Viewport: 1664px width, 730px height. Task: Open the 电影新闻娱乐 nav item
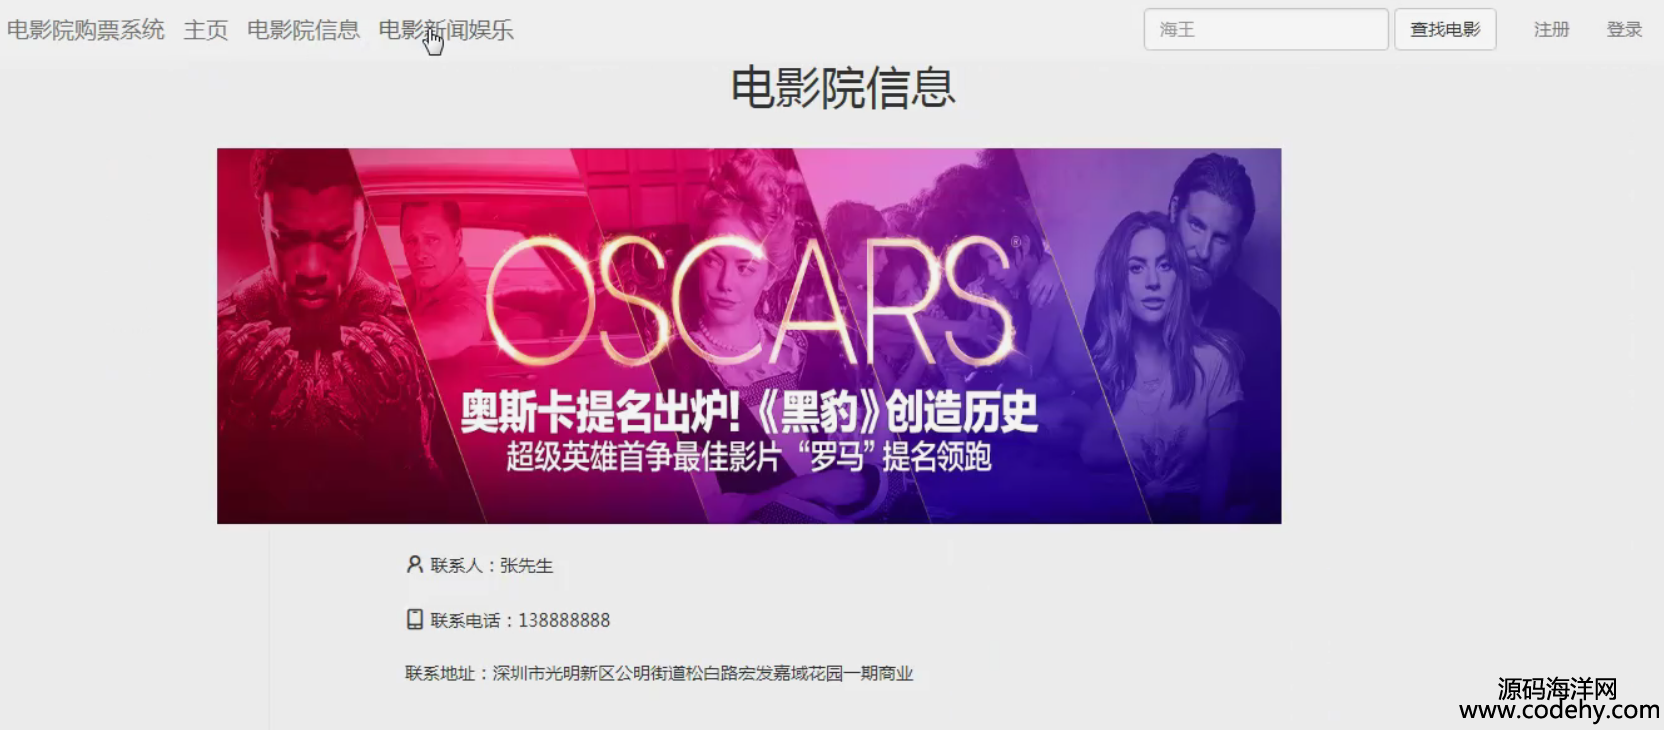click(446, 30)
